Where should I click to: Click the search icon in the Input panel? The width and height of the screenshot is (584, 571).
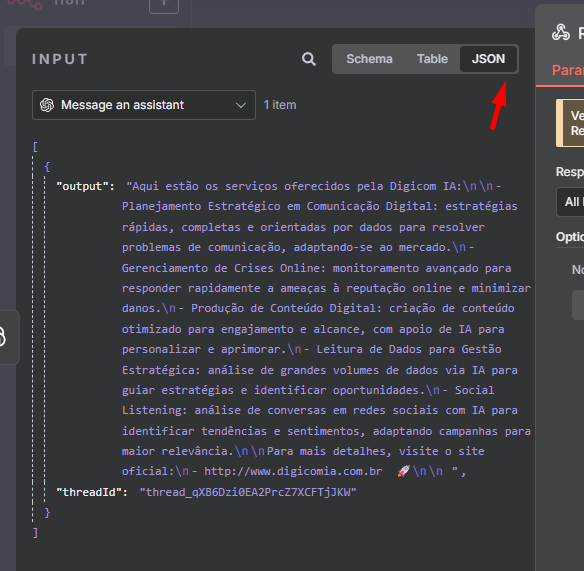pos(308,59)
